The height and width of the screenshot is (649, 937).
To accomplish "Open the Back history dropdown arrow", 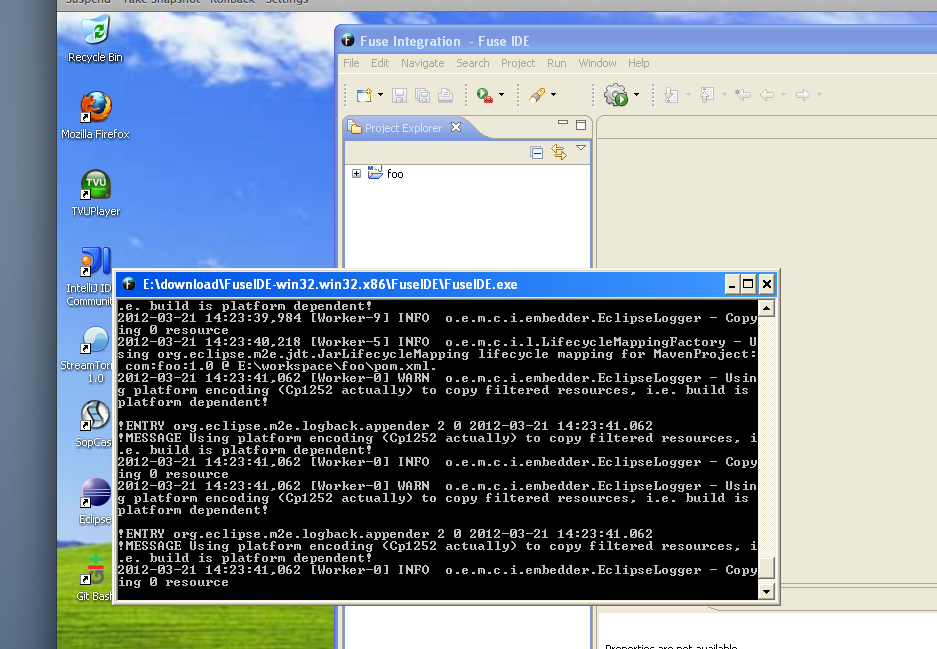I will pyautogui.click(x=783, y=94).
